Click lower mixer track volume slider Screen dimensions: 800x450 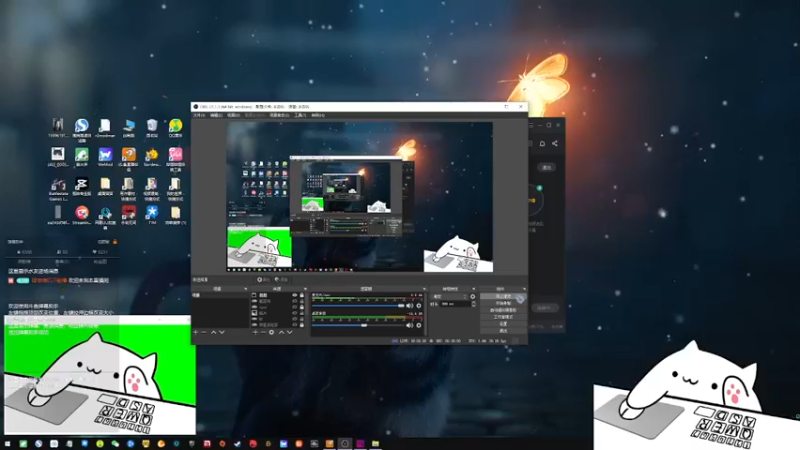pyautogui.click(x=358, y=326)
